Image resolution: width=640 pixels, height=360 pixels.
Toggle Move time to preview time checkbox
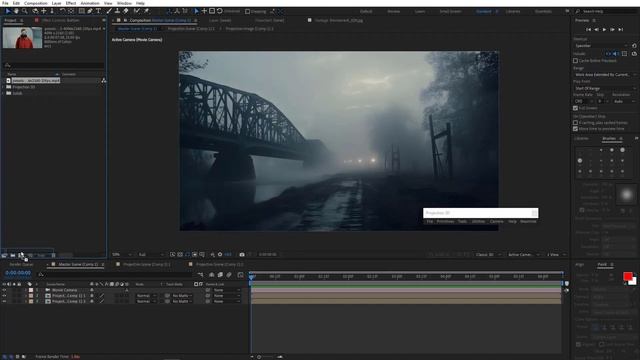[576, 129]
